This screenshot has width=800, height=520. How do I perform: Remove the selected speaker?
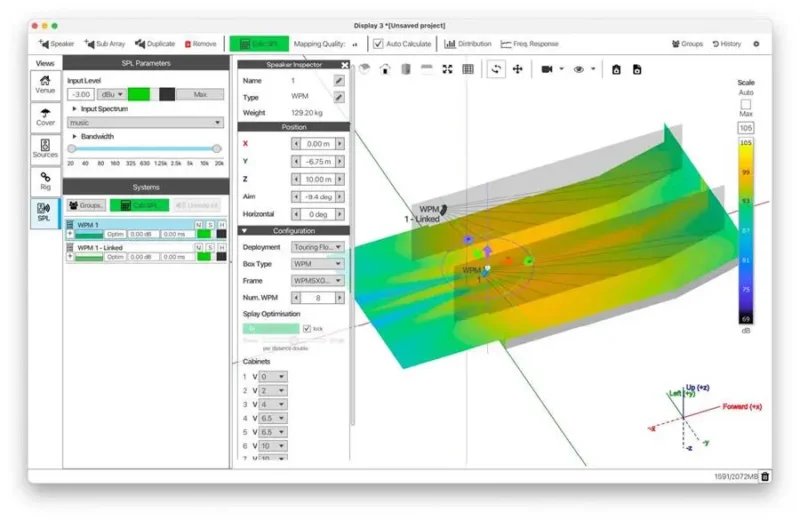coord(201,44)
